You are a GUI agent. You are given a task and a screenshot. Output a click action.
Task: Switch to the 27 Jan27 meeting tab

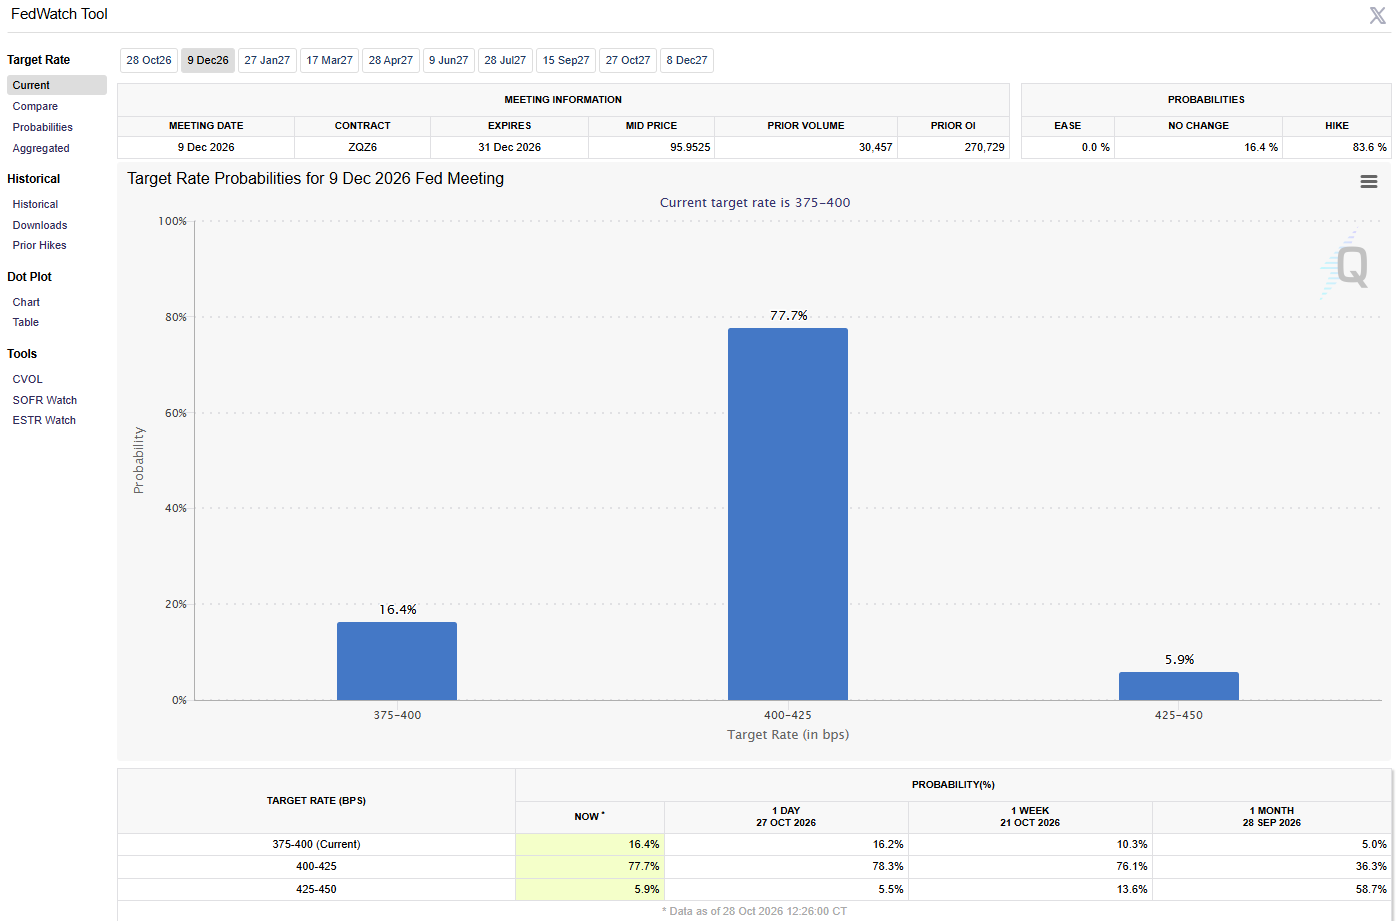tap(267, 60)
